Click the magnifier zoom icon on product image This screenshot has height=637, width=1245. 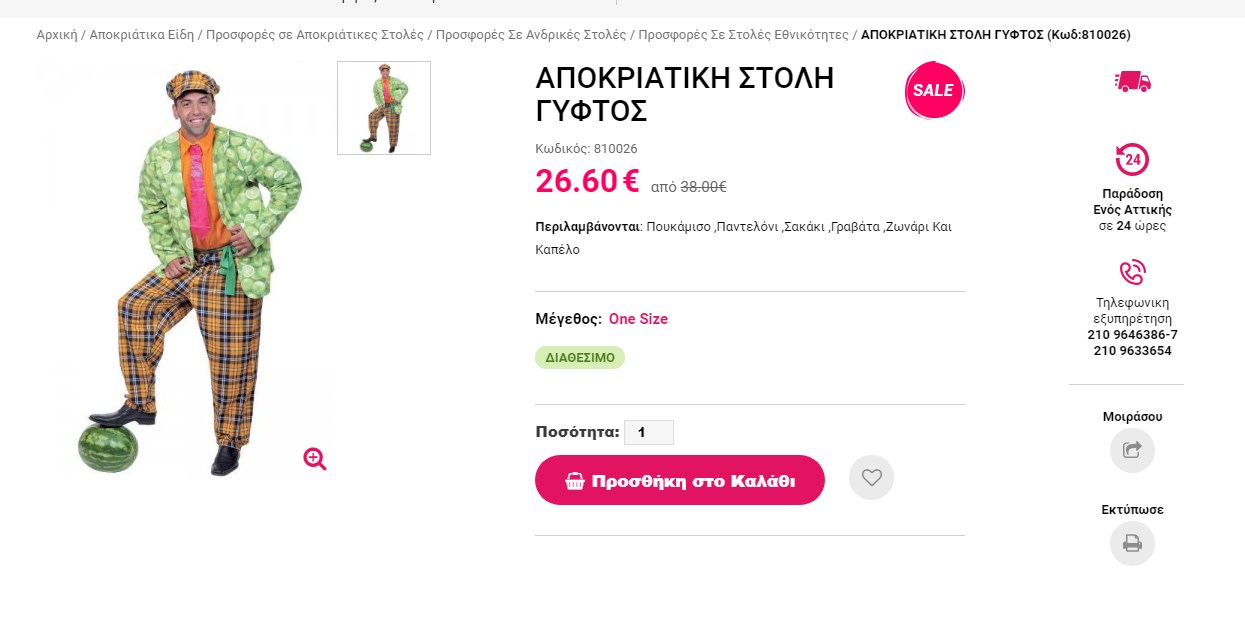[315, 459]
